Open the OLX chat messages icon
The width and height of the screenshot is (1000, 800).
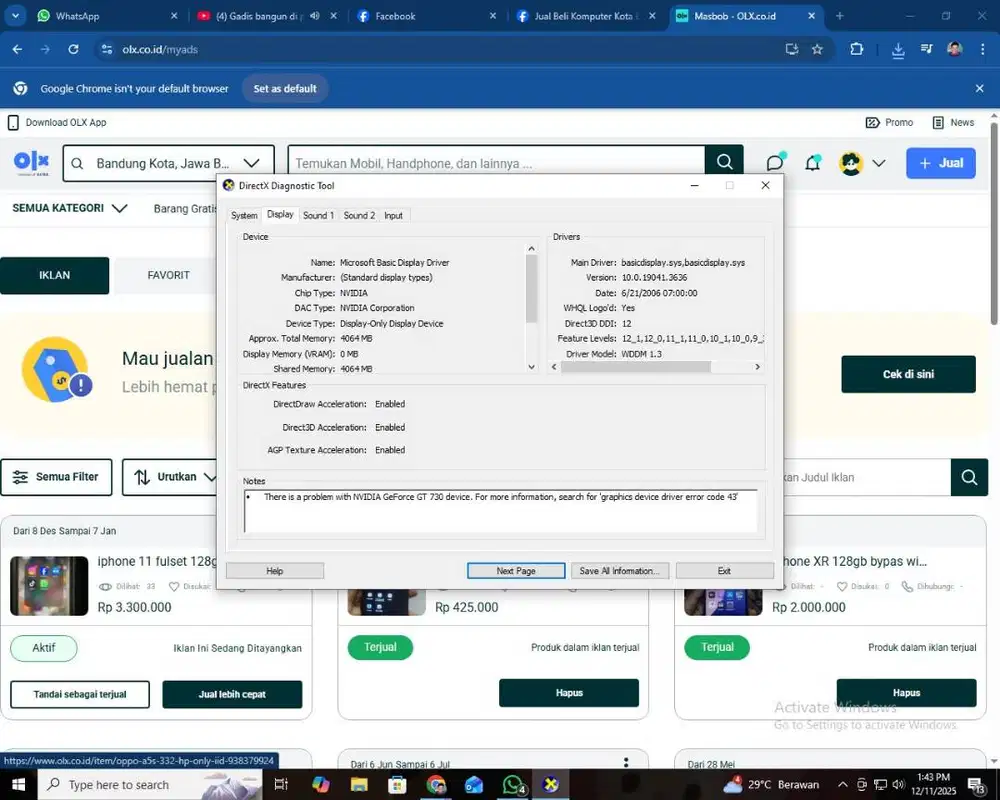775,162
